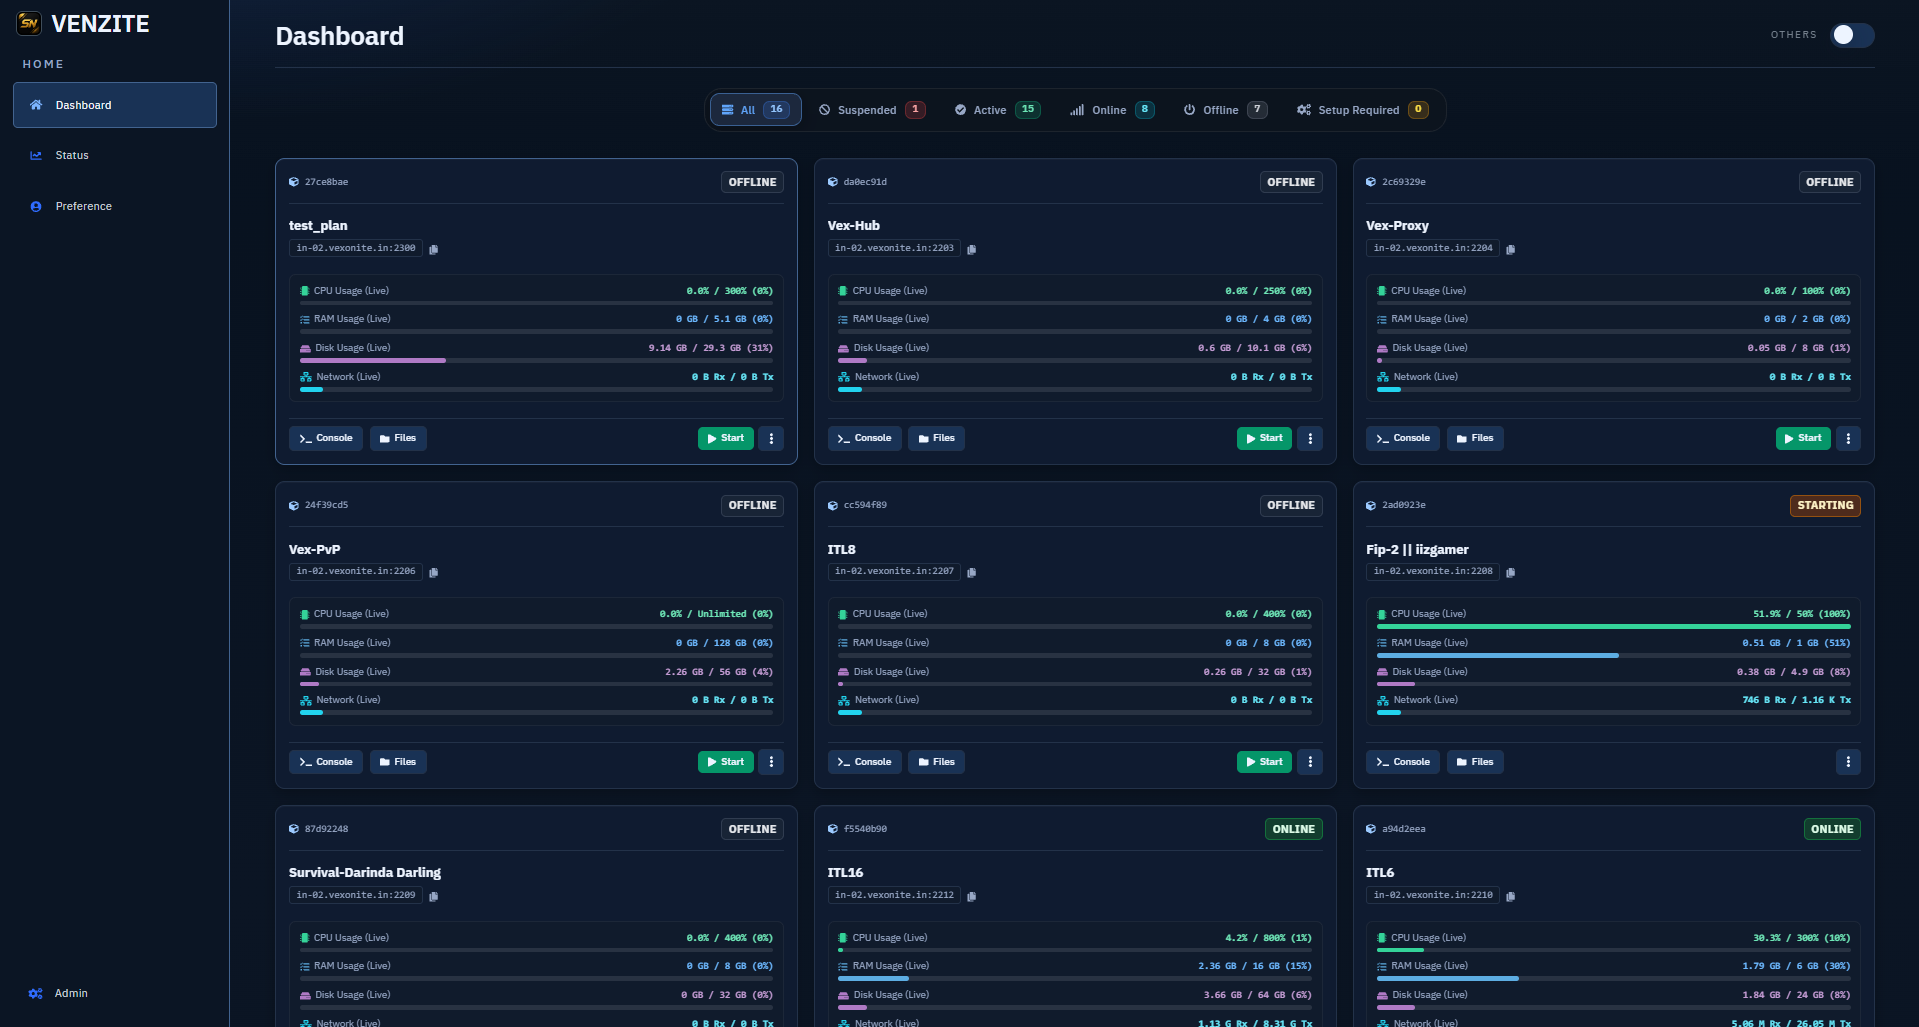The height and width of the screenshot is (1027, 1919).
Task: Open Files for Vex-Proxy
Action: click(1475, 438)
